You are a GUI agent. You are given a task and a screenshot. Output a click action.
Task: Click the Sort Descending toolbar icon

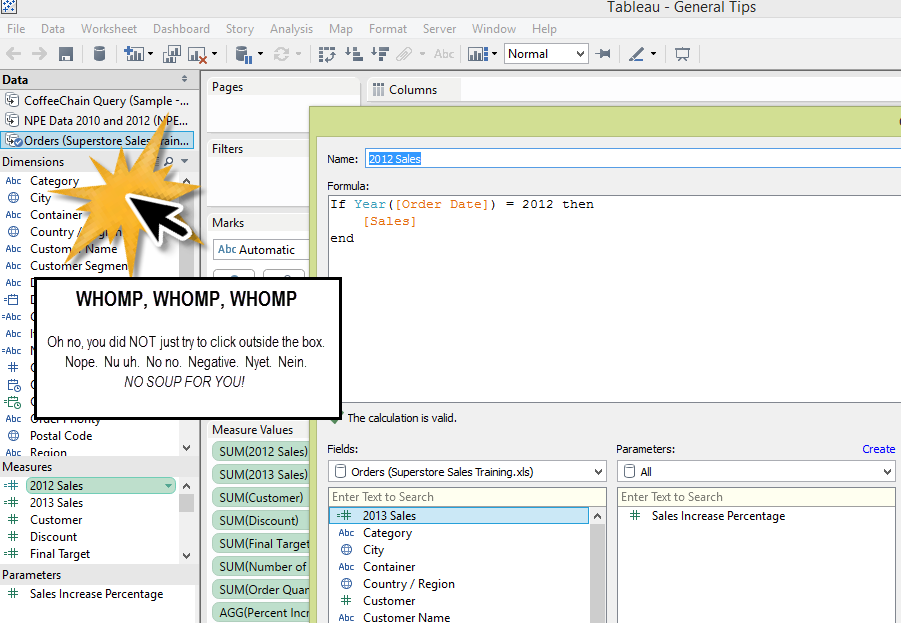379,54
